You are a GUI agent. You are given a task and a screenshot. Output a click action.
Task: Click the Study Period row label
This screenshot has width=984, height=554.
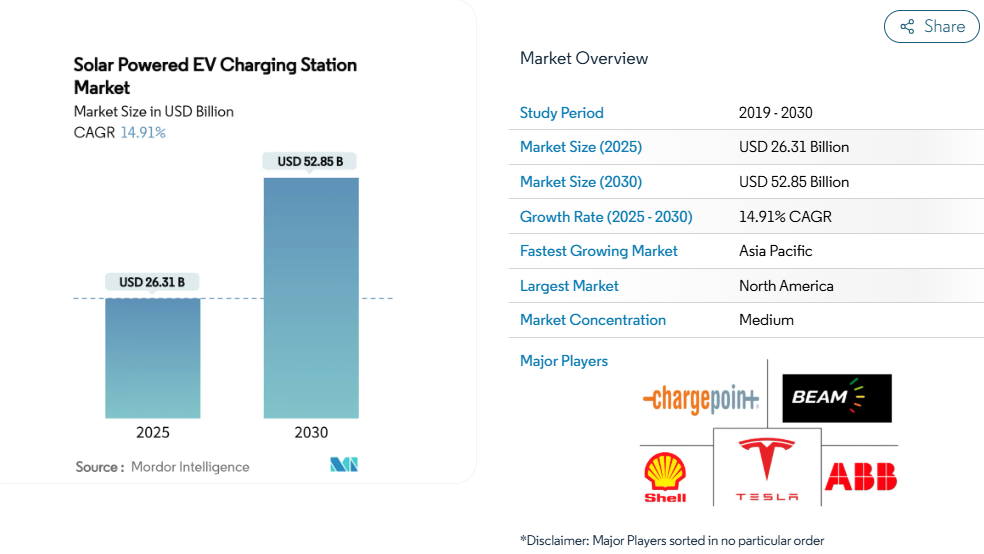point(561,113)
